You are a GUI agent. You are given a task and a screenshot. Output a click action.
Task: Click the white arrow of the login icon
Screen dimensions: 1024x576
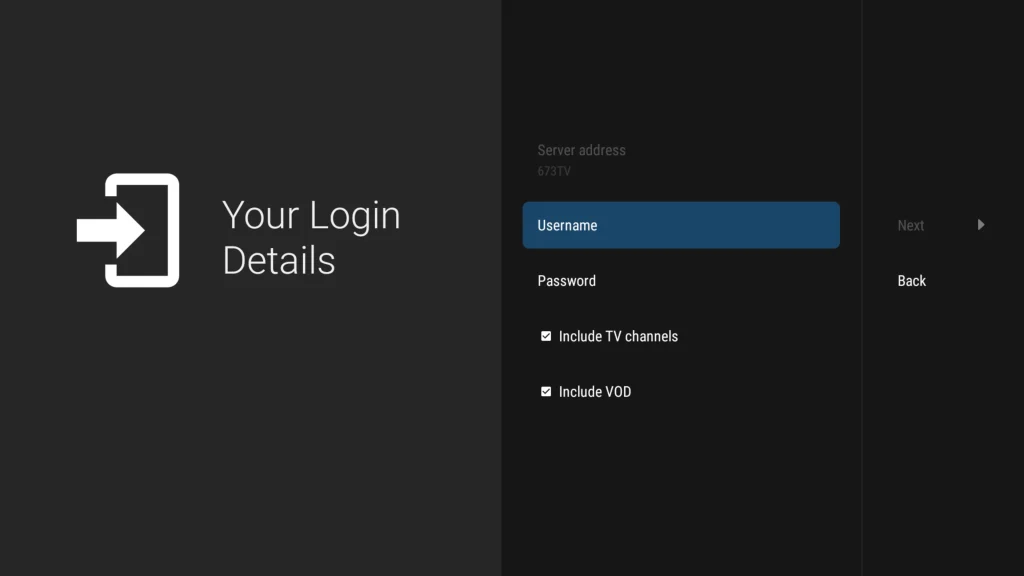110,230
